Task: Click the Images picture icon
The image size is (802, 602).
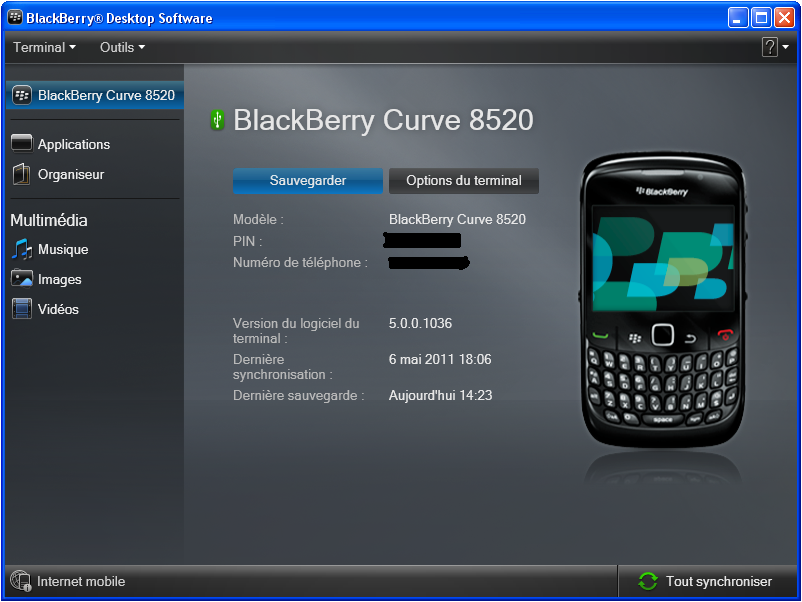Action: pos(21,279)
